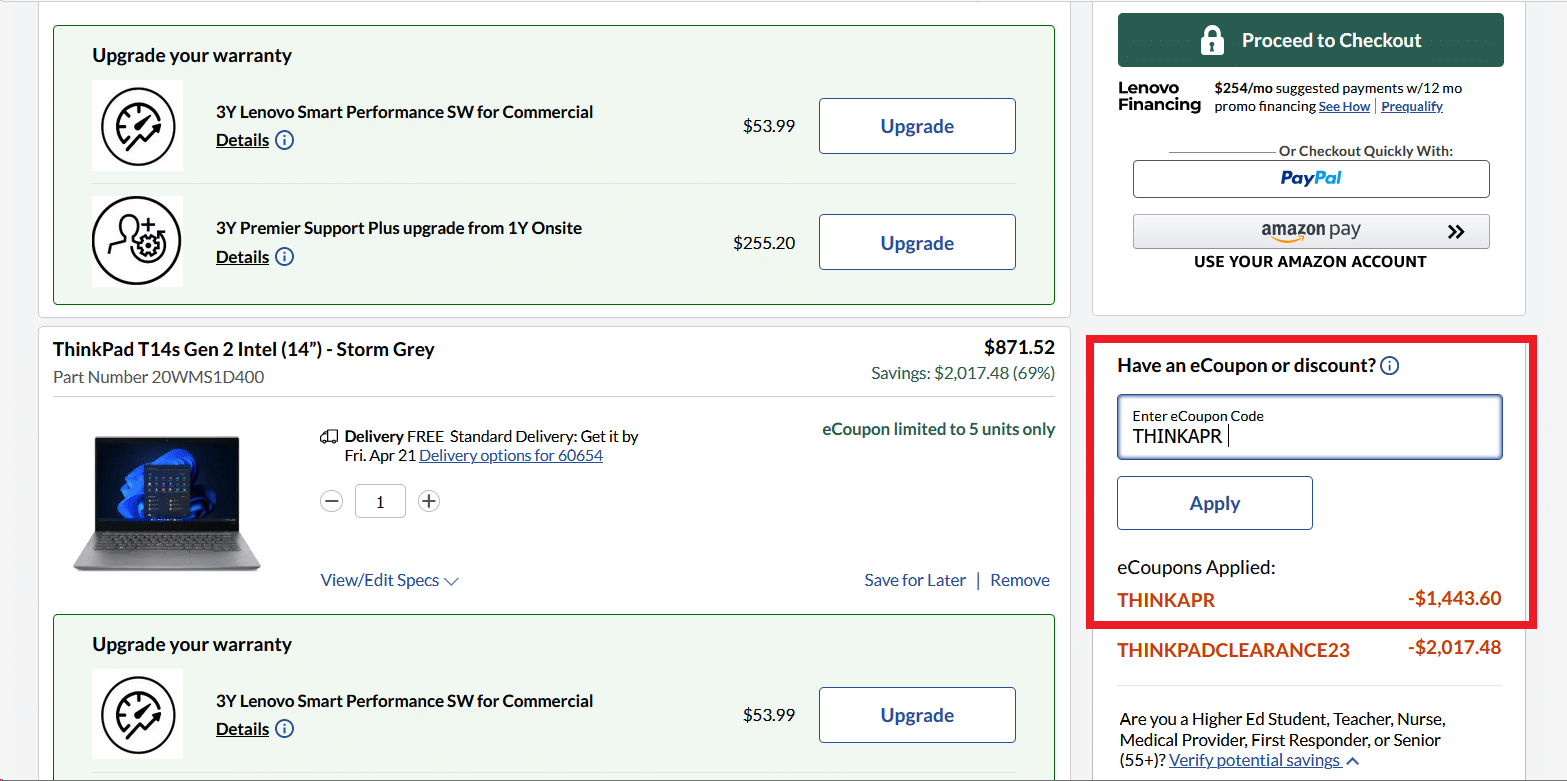The height and width of the screenshot is (781, 1567).
Task: Click the person-with-gear icon for Premier Support Plus
Action: [137, 241]
